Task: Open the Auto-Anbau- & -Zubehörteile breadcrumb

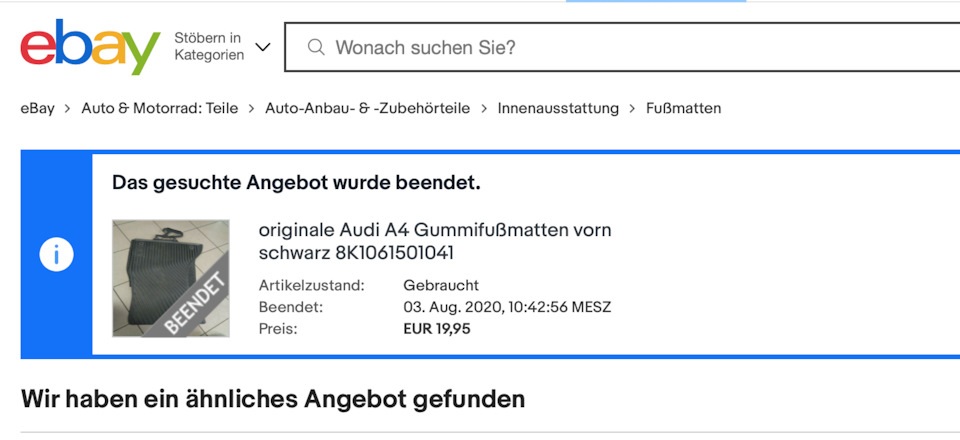Action: pyautogui.click(x=367, y=108)
